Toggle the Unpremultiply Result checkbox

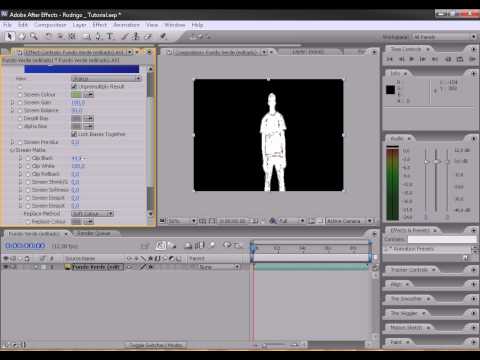tap(74, 86)
